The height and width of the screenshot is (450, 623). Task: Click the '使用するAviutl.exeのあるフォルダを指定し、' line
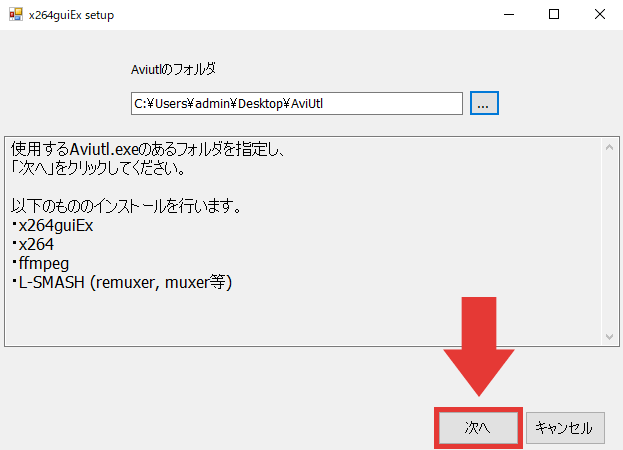pyautogui.click(x=147, y=150)
